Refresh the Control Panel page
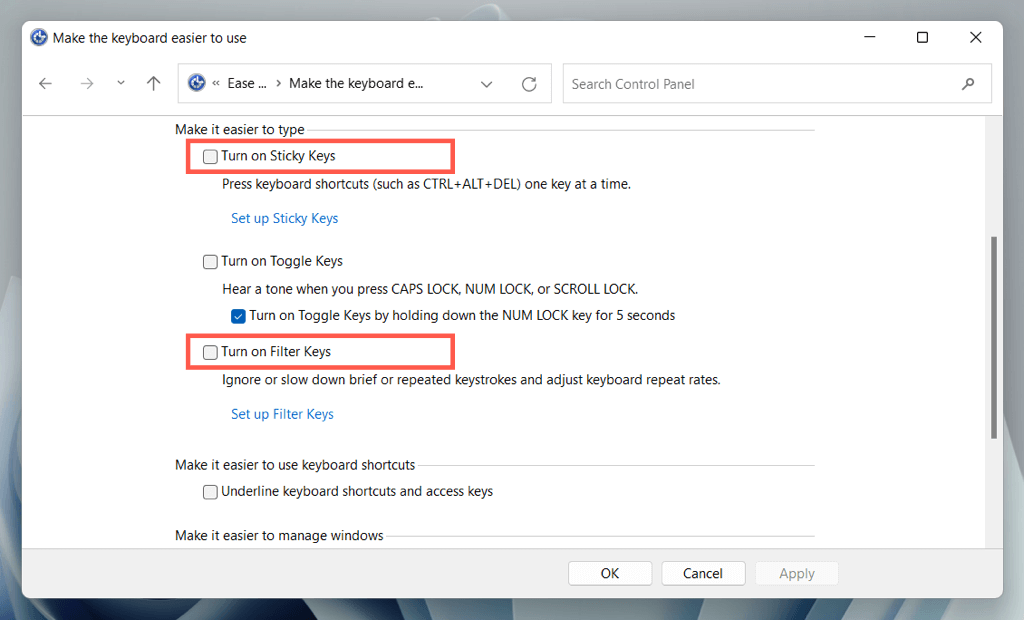1024x620 pixels. pyautogui.click(x=529, y=84)
